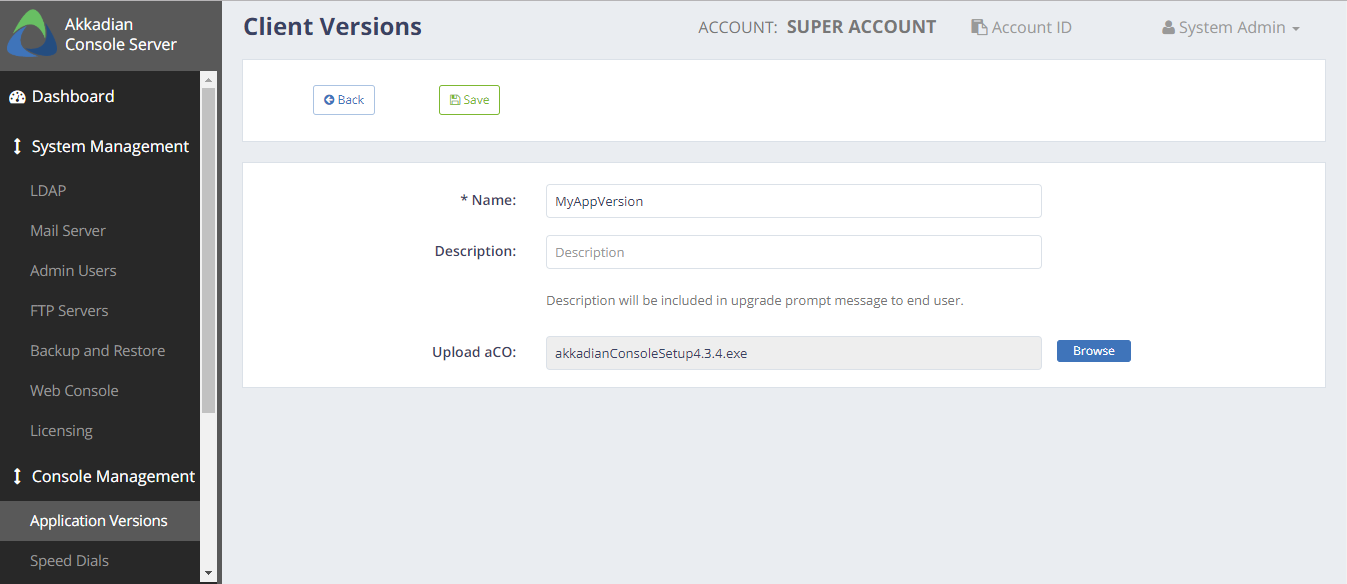Image resolution: width=1347 pixels, height=584 pixels.
Task: Open Licensing in the sidebar
Action: pyautogui.click(x=61, y=431)
